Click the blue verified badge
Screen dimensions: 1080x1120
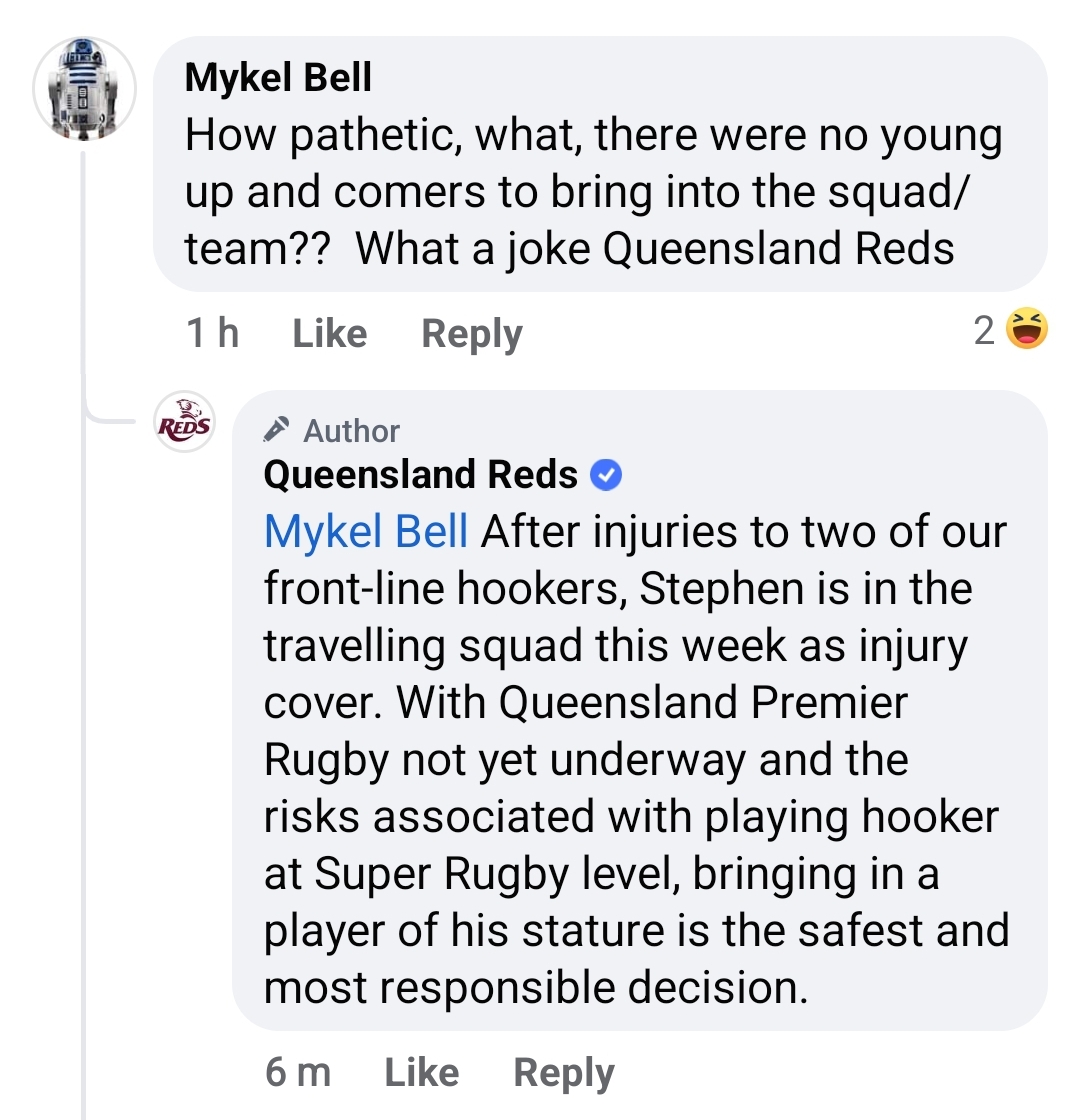pyautogui.click(x=606, y=476)
